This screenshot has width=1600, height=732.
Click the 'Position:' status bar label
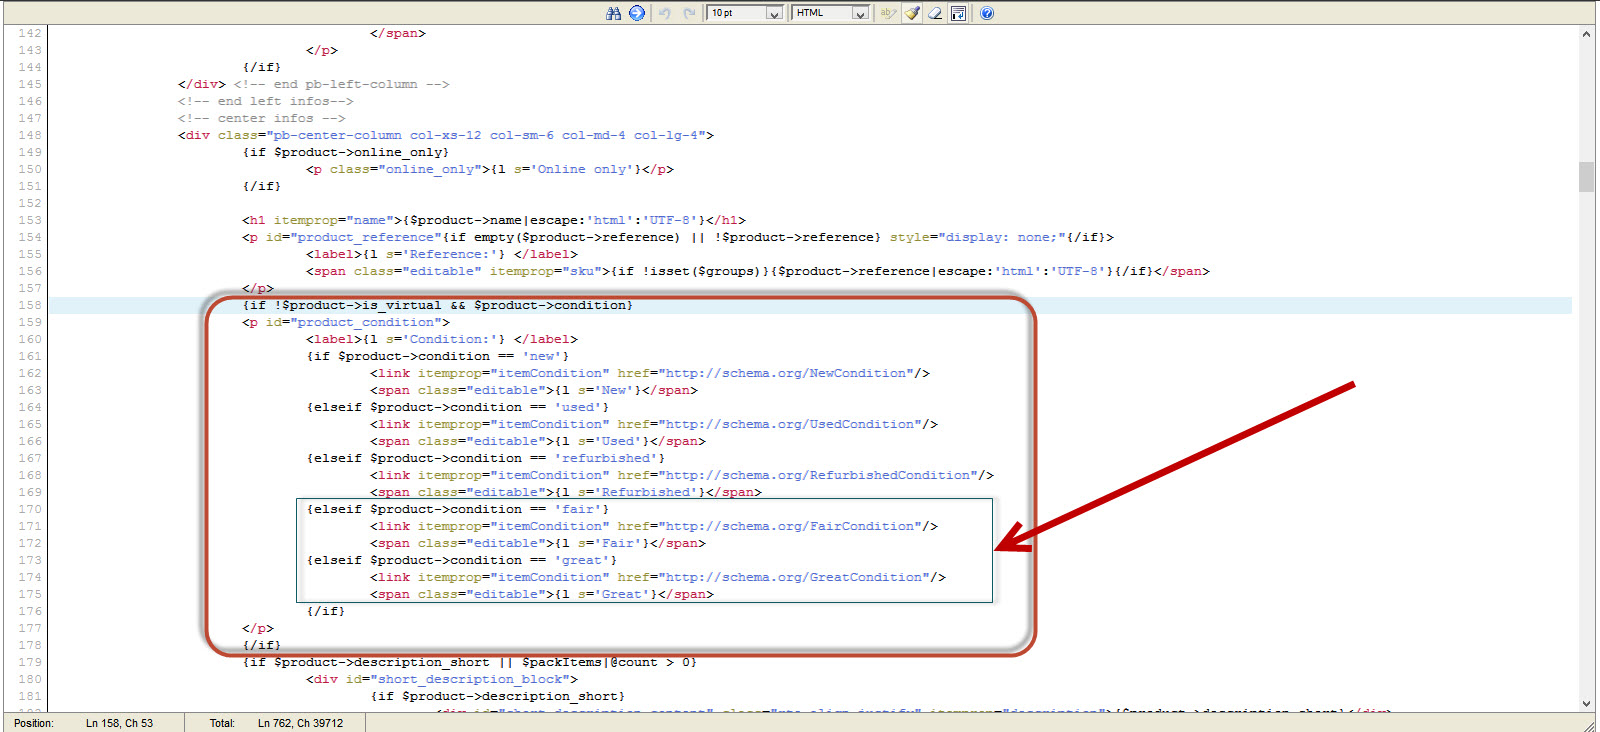click(34, 723)
